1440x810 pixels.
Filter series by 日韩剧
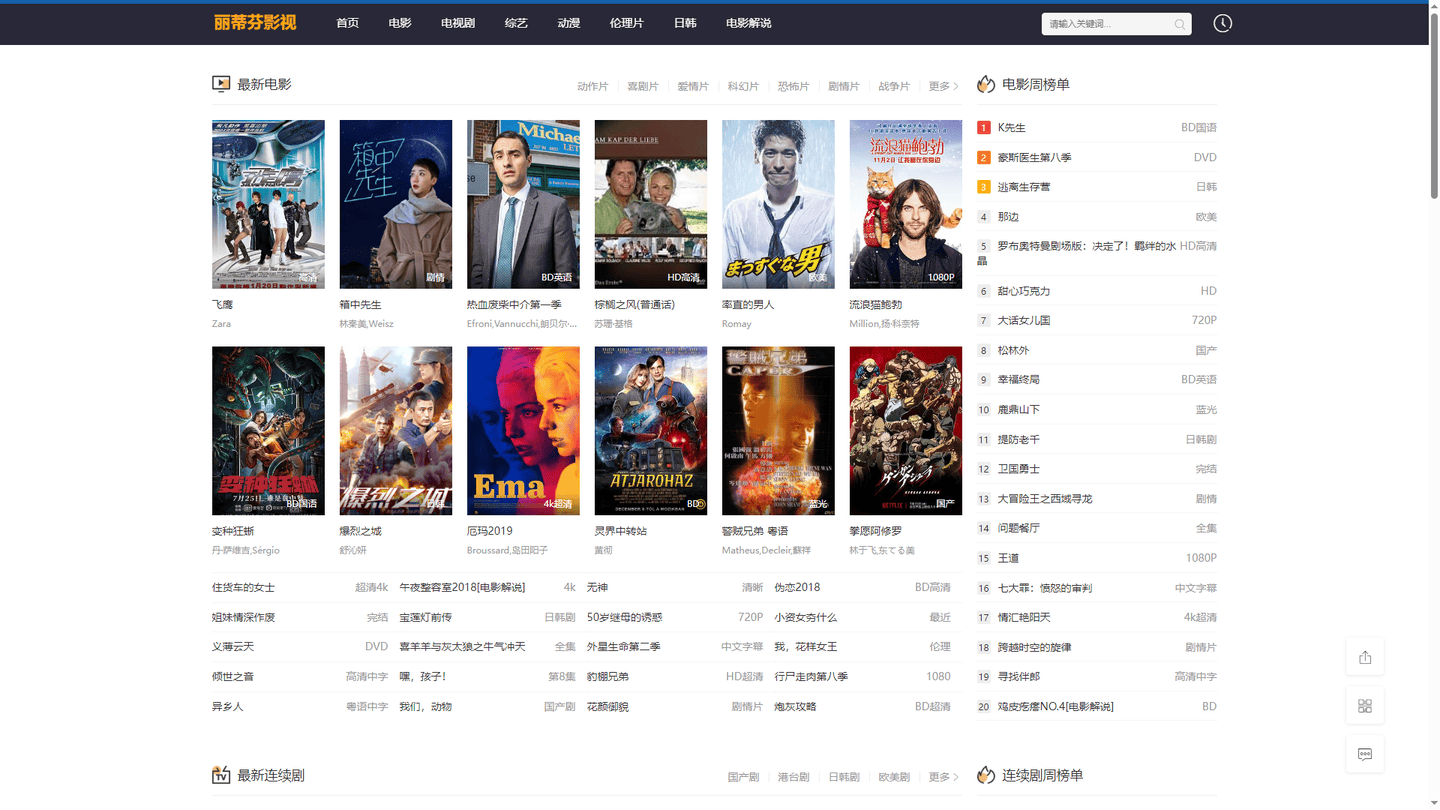[x=844, y=777]
